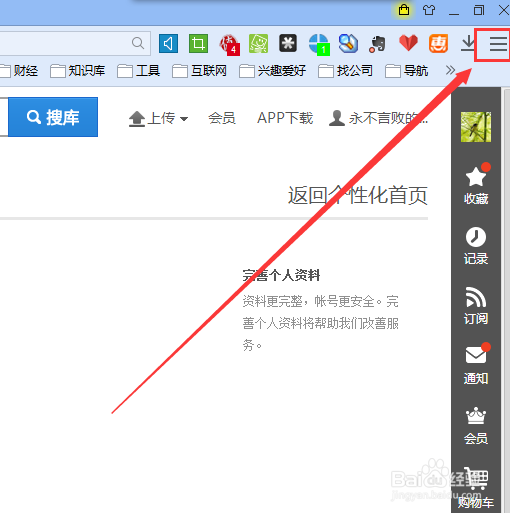
Task: Click the download arrow icon
Action: click(x=468, y=44)
